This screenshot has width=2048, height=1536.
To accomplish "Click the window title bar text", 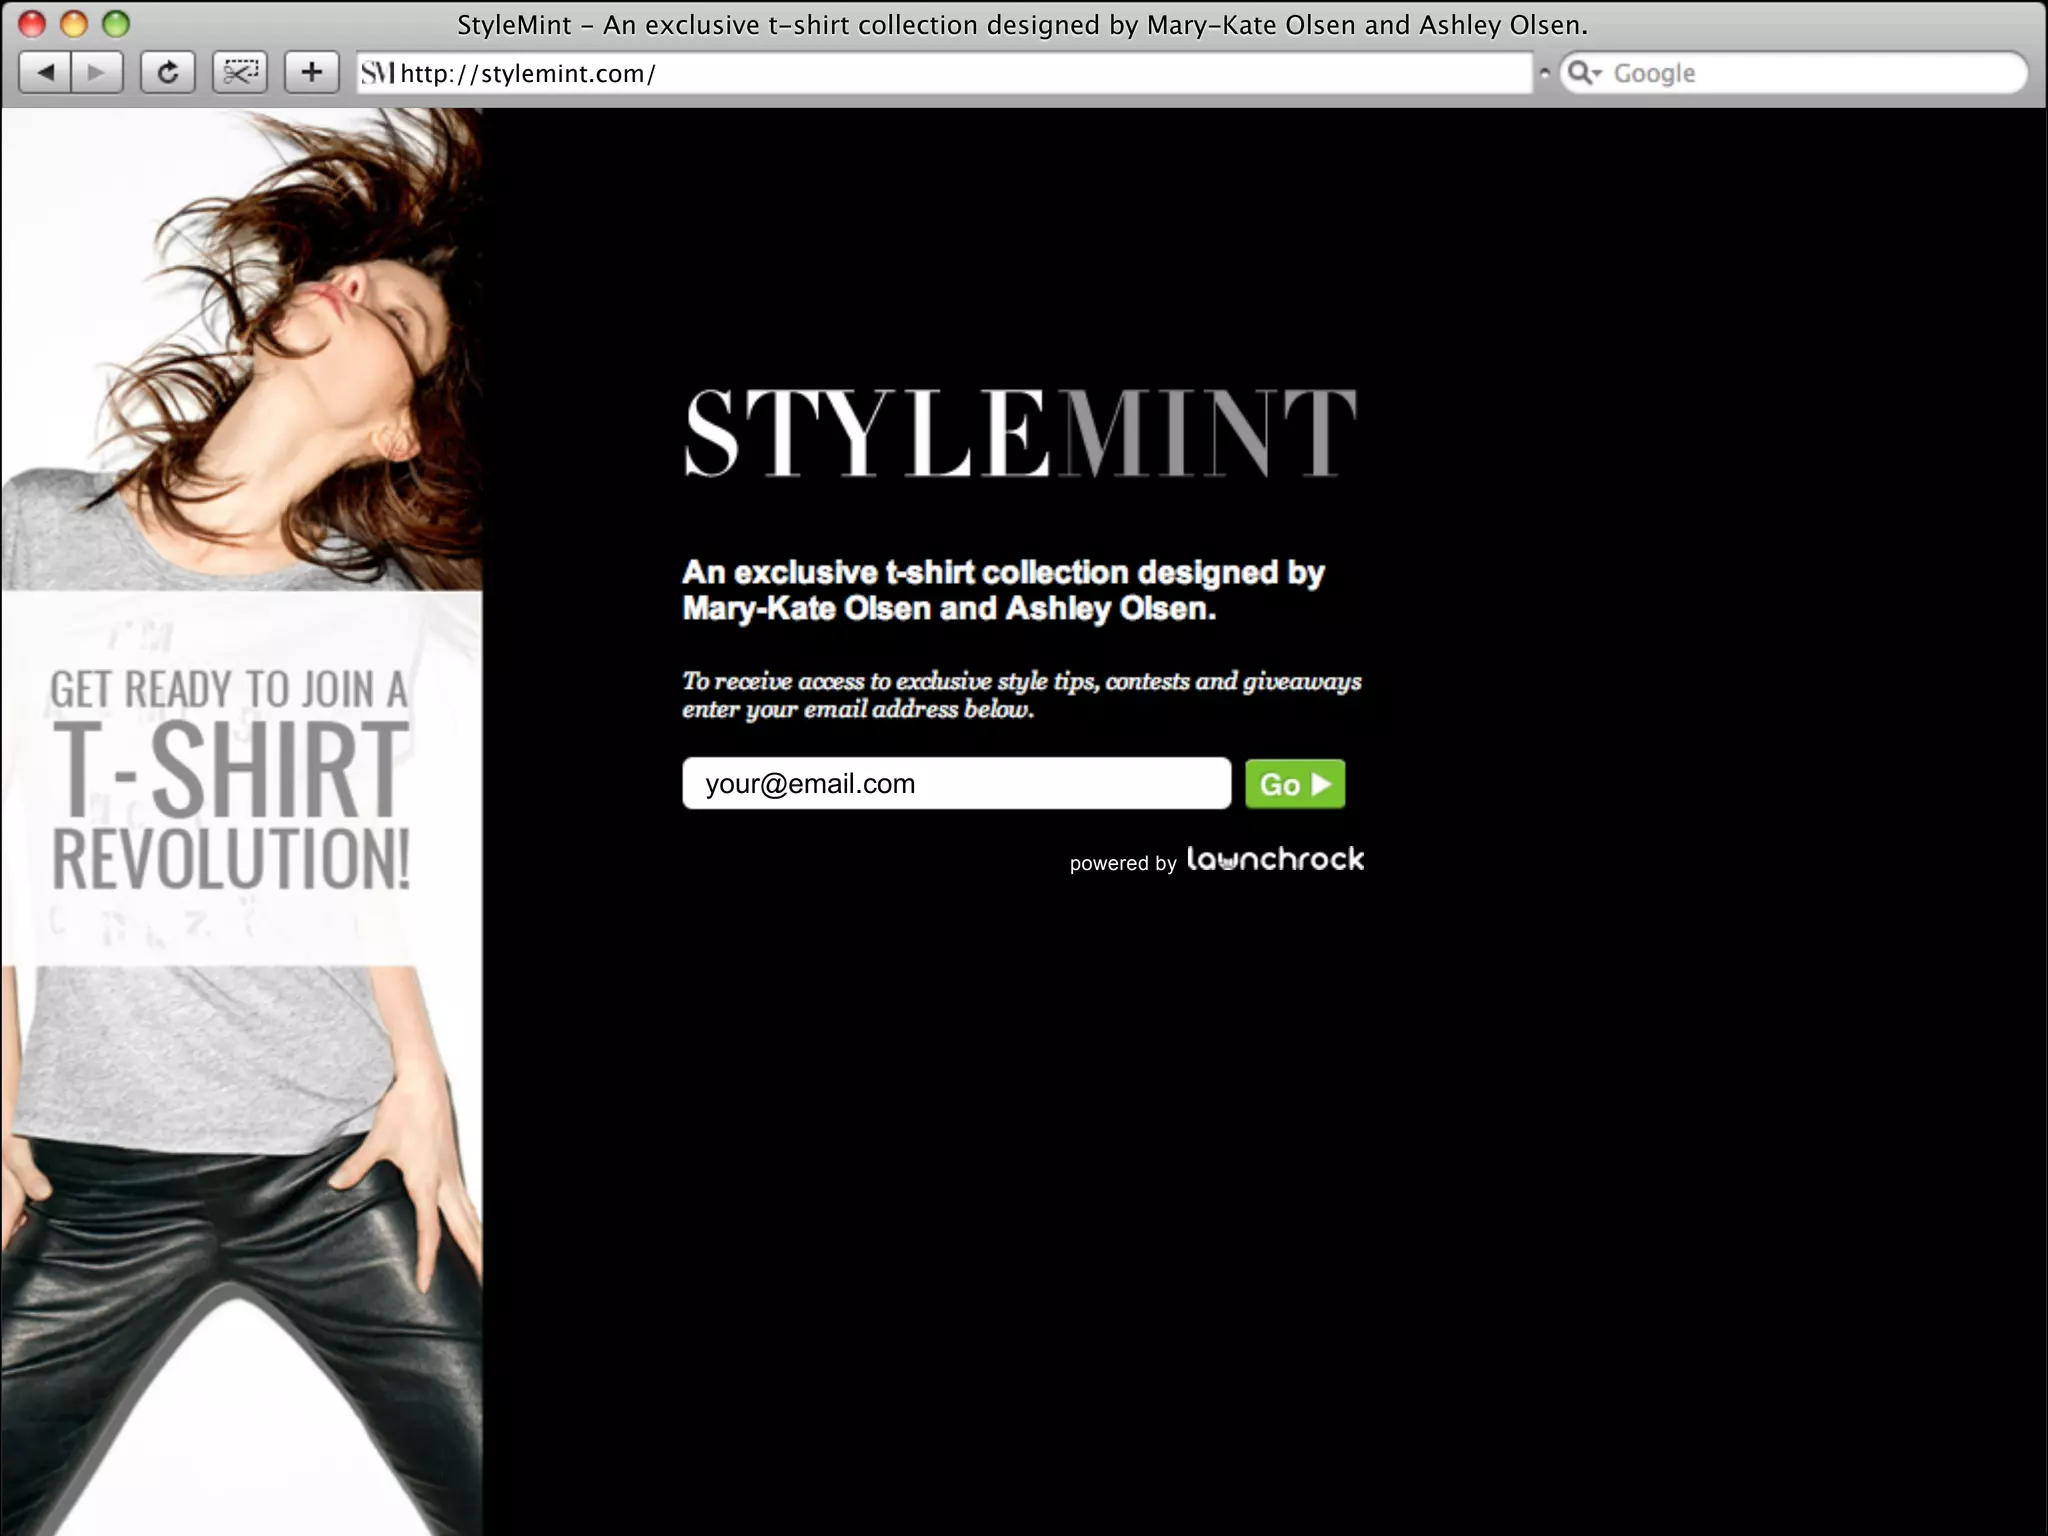I will tap(1022, 25).
